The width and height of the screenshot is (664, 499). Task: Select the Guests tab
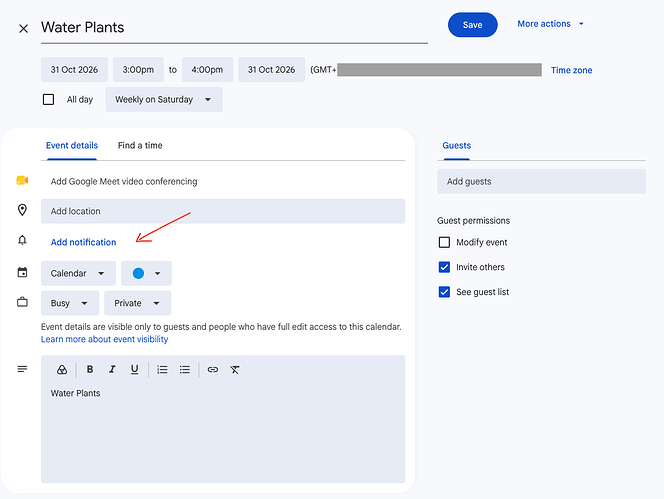[456, 145]
